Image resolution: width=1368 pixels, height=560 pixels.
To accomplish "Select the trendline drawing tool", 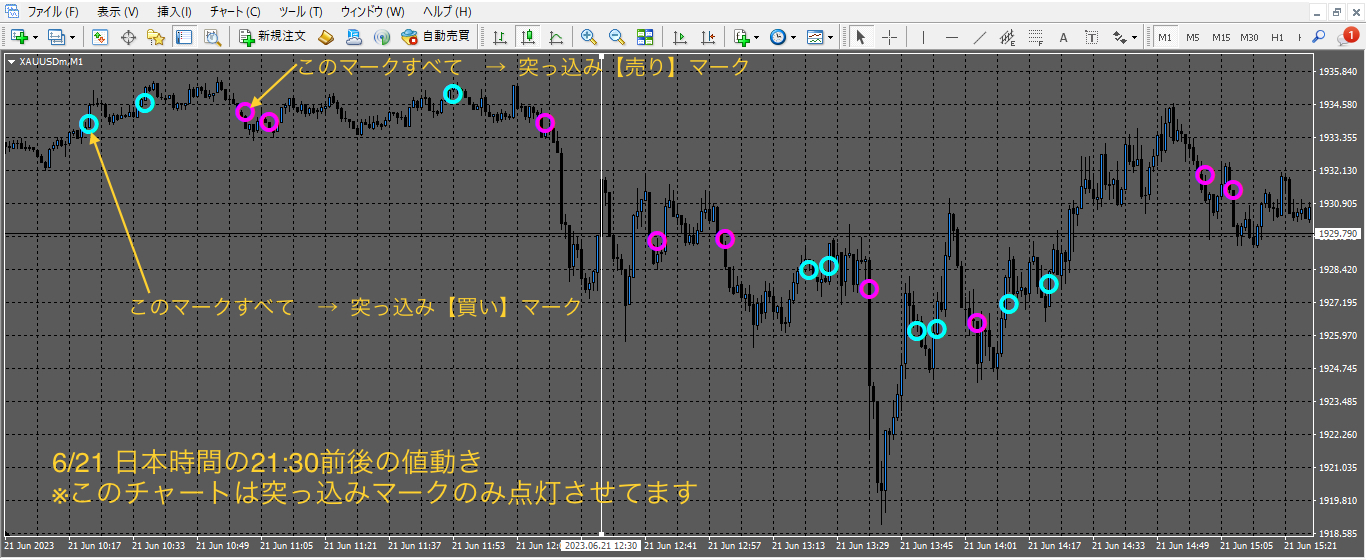I will [980, 37].
